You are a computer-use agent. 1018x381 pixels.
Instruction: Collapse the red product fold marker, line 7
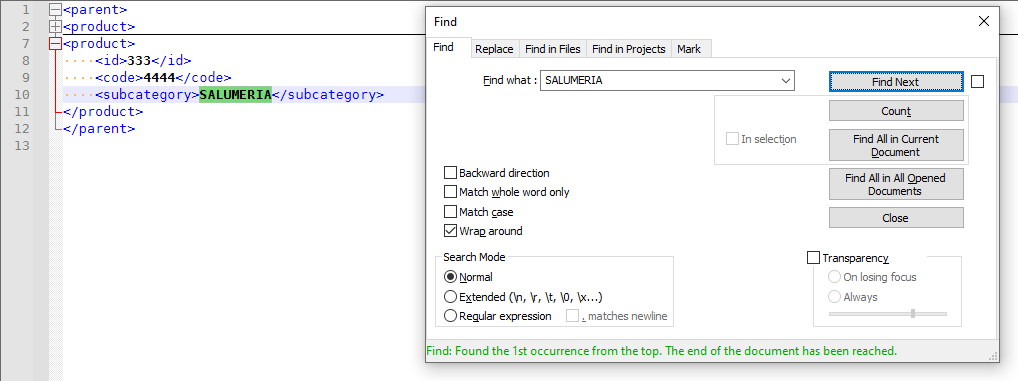pyautogui.click(x=55, y=43)
